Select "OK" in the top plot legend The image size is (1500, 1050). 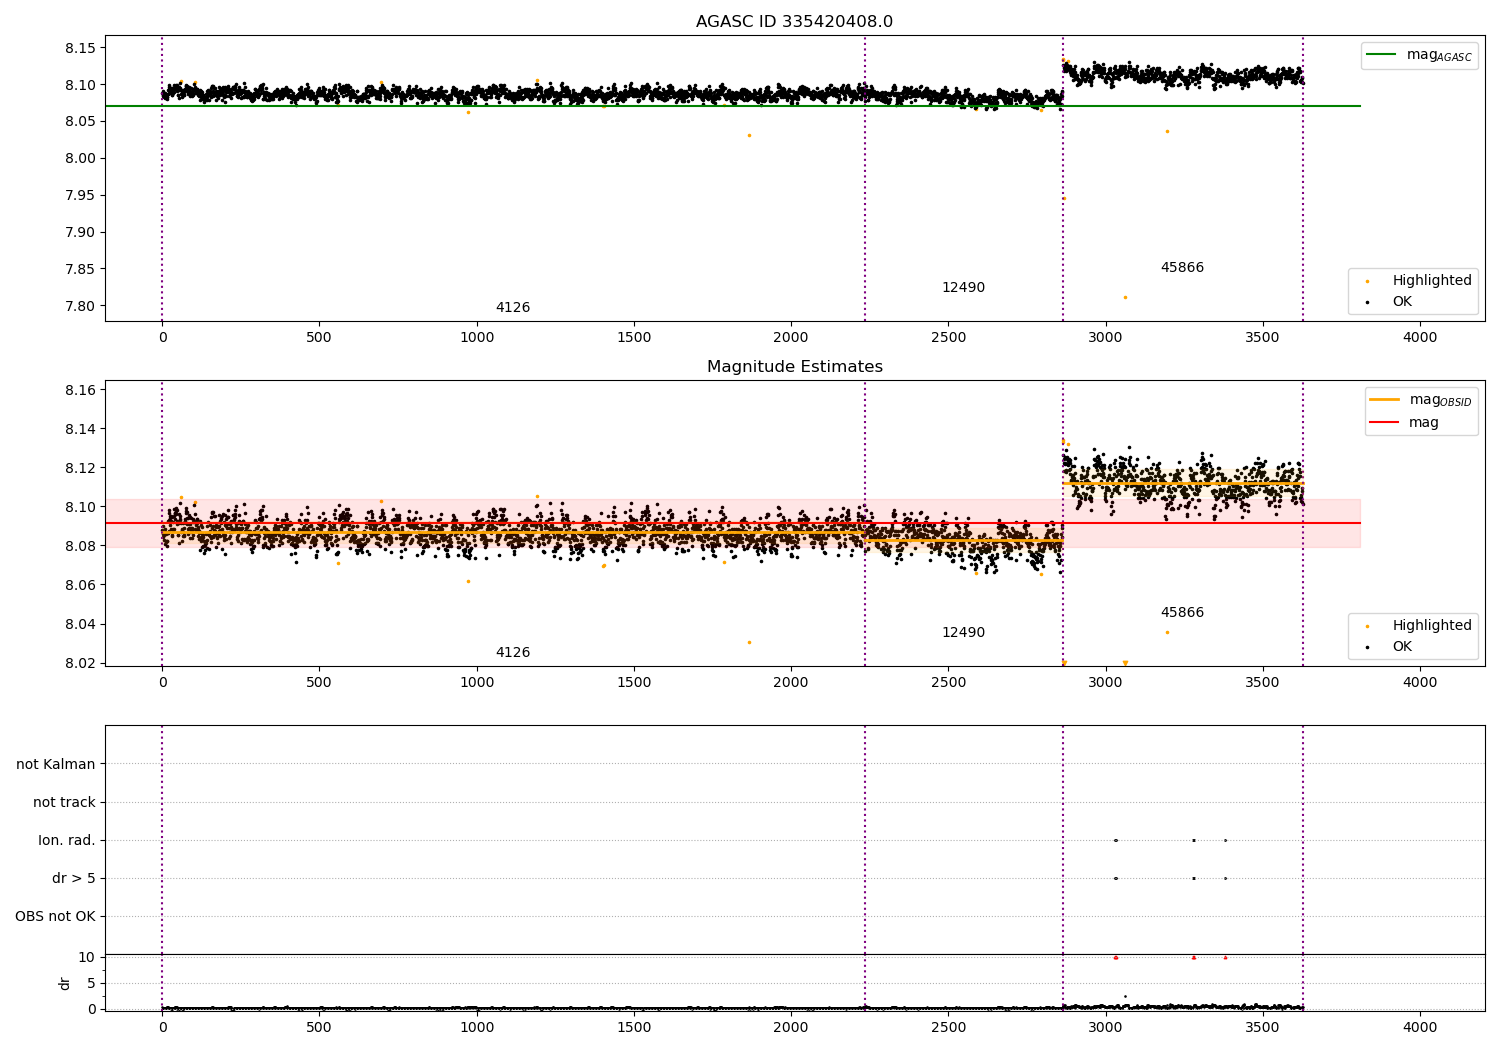[x=1402, y=302]
